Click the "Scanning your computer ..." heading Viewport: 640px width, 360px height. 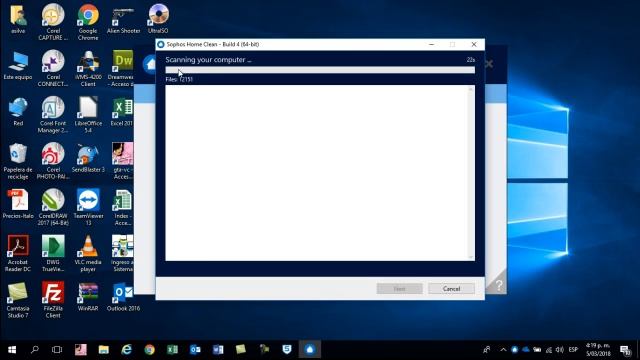[208, 60]
